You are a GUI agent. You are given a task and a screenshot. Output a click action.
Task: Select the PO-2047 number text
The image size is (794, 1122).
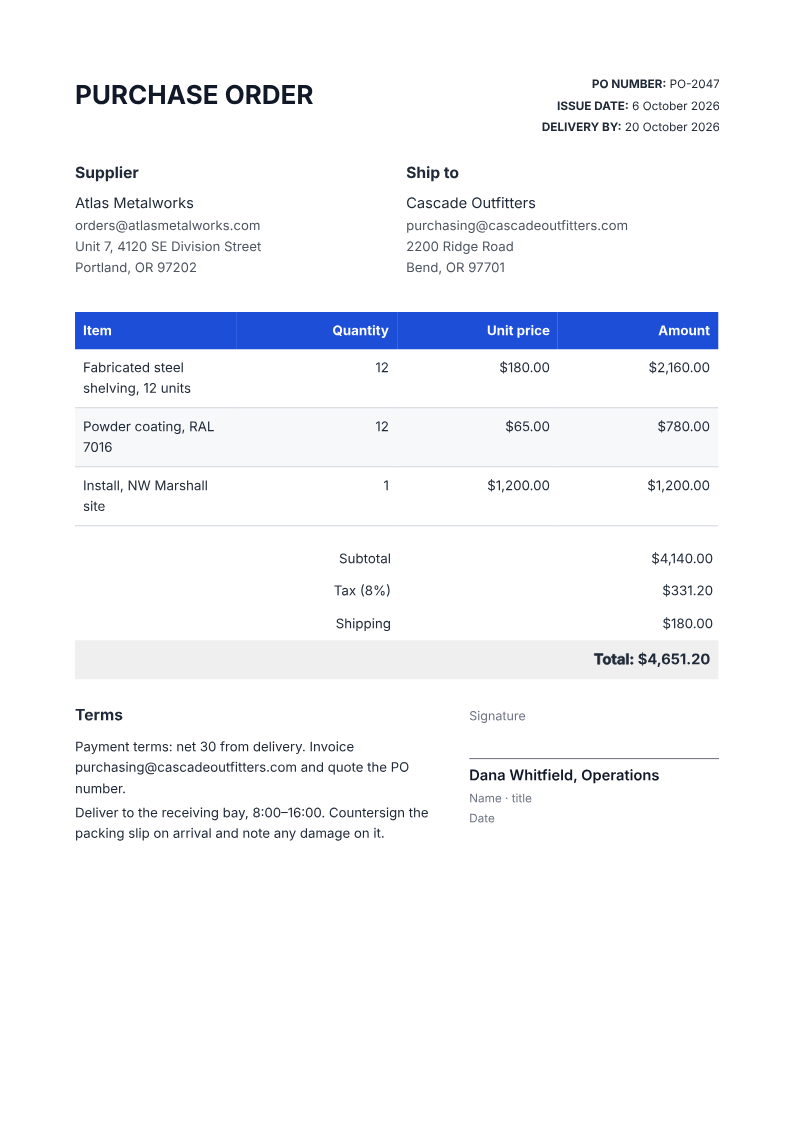click(694, 84)
